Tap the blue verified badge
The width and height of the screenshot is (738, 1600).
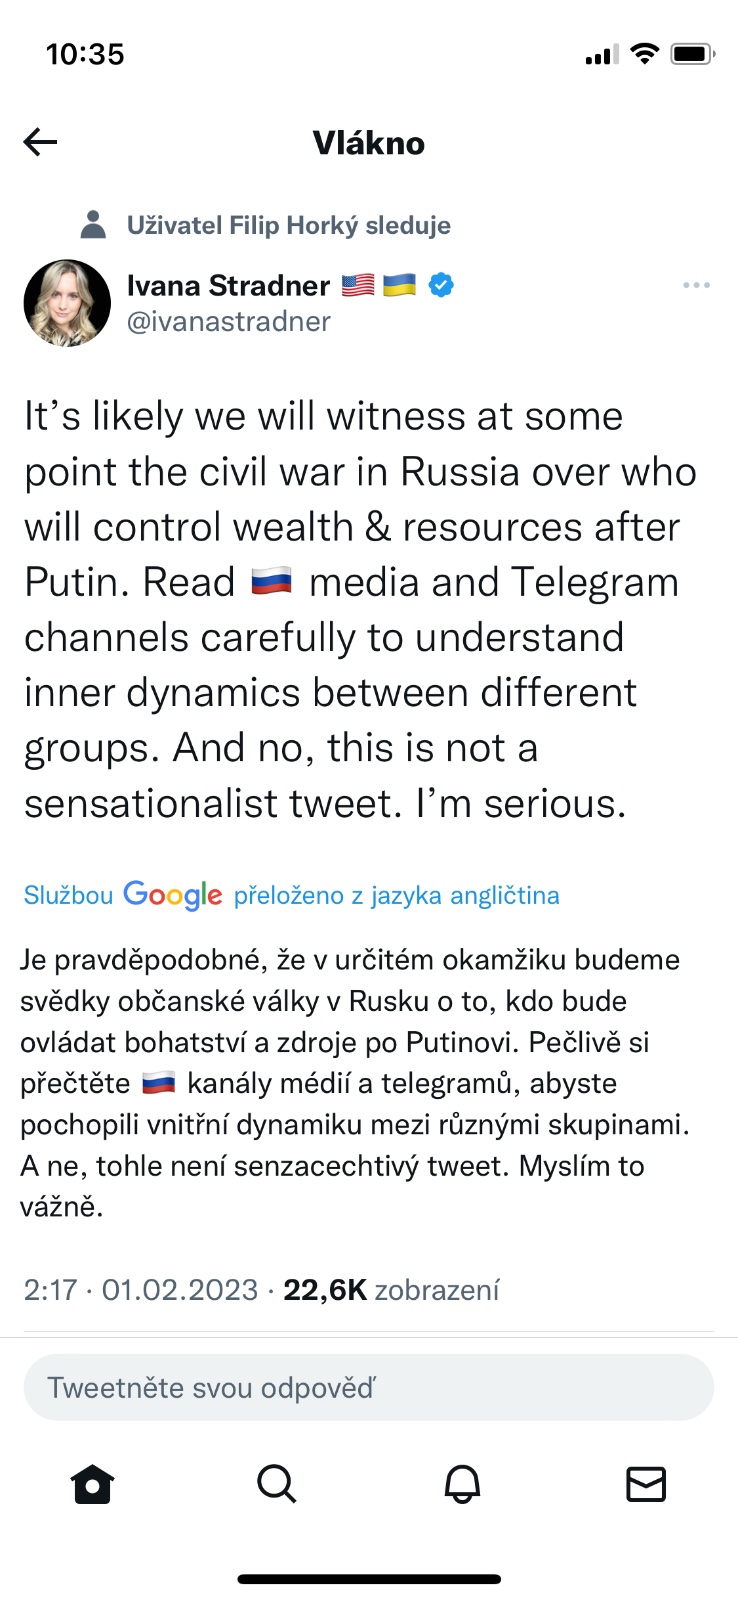441,286
